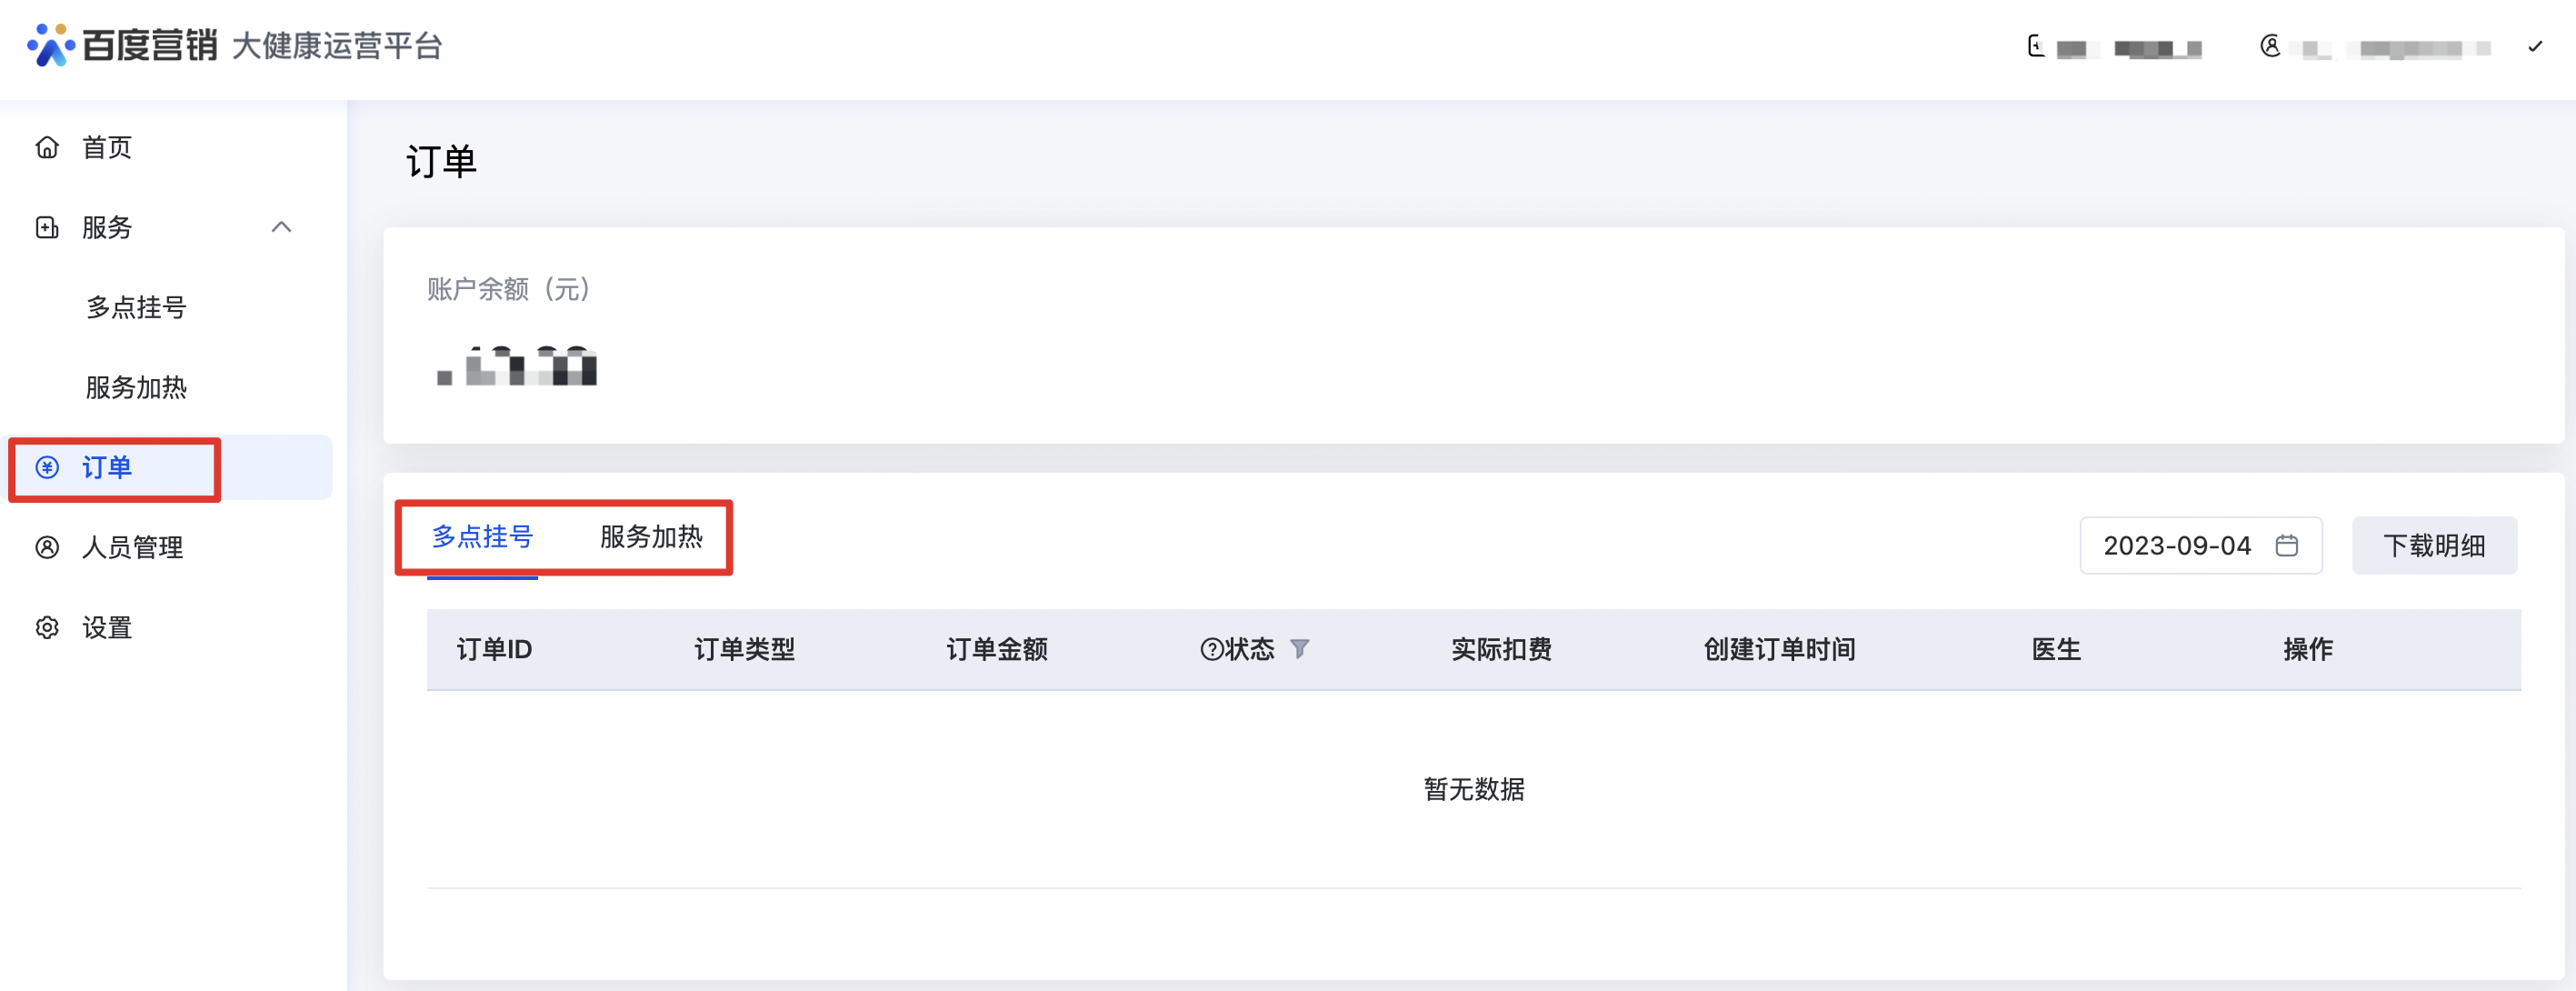2576x991 pixels.
Task: Open 服务加热 in the sidebar
Action: [x=136, y=387]
